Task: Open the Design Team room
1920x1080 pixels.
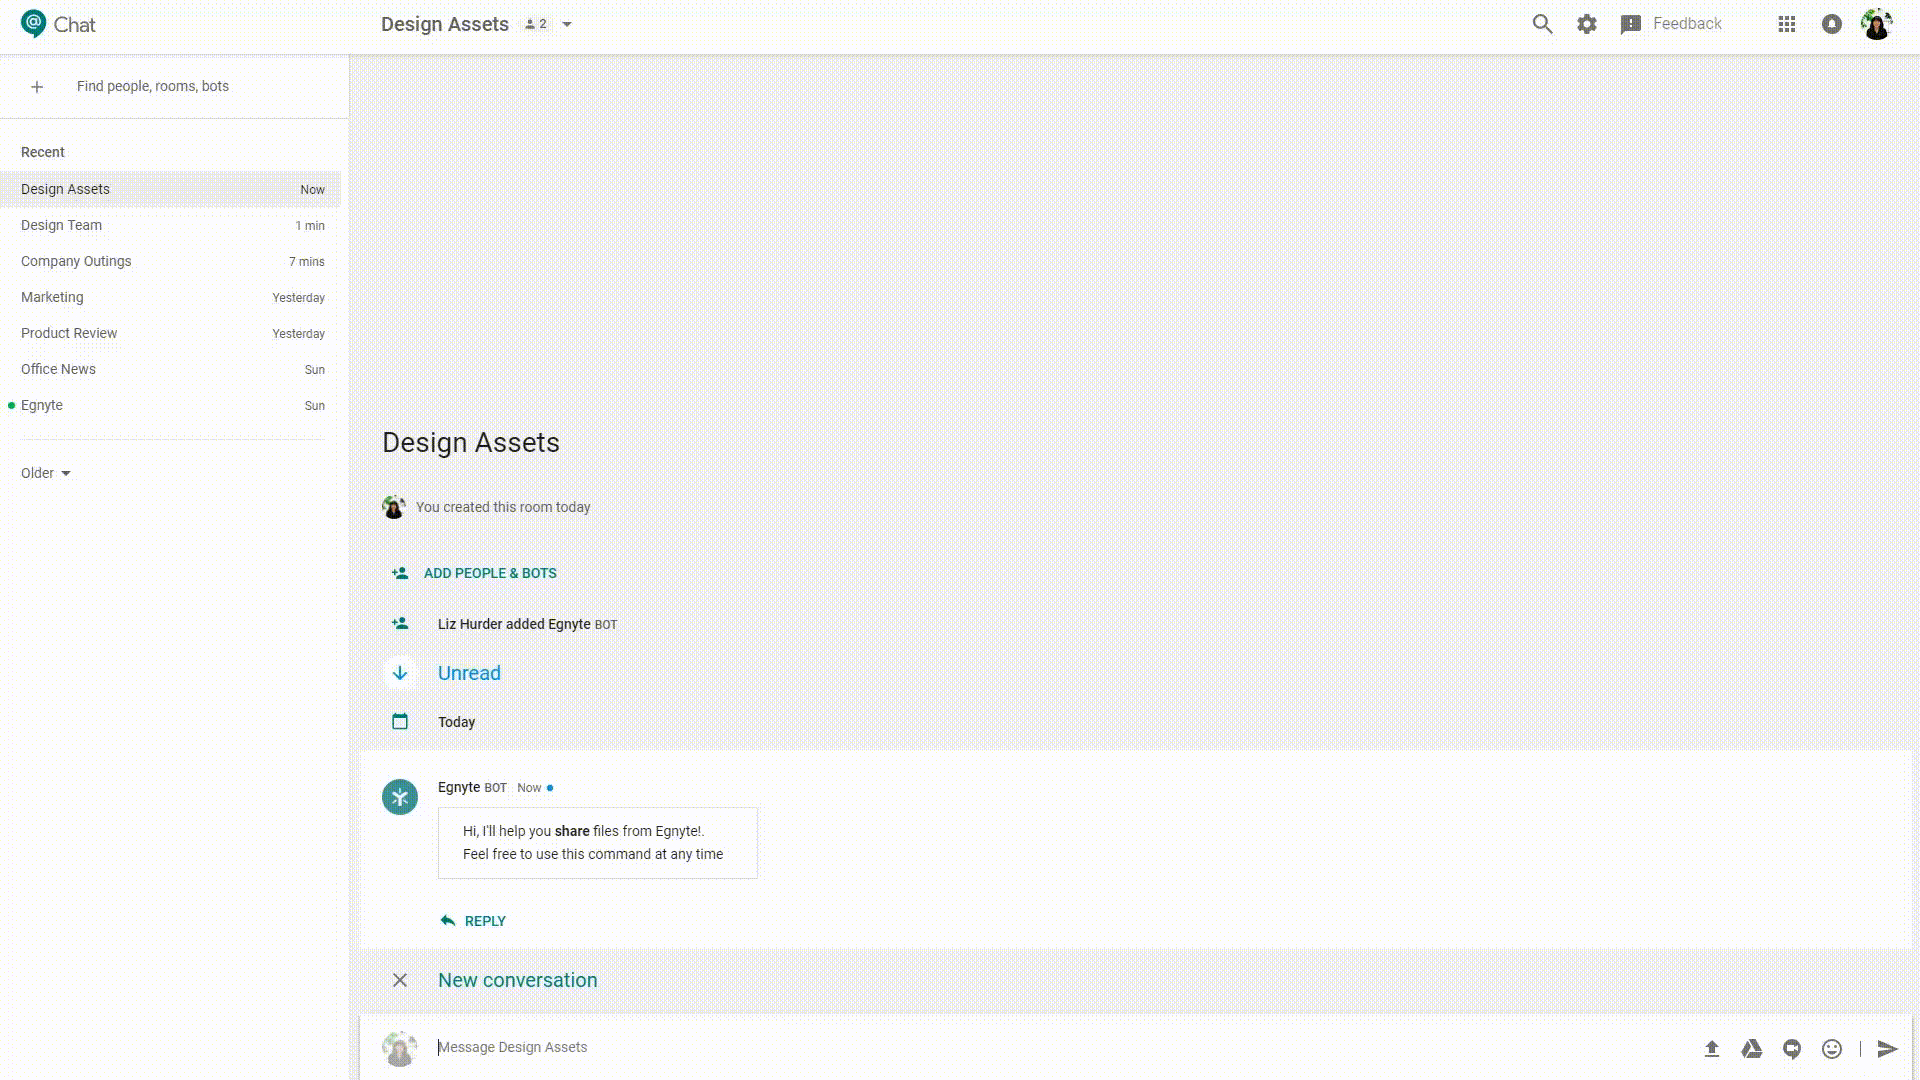Action: (62, 225)
